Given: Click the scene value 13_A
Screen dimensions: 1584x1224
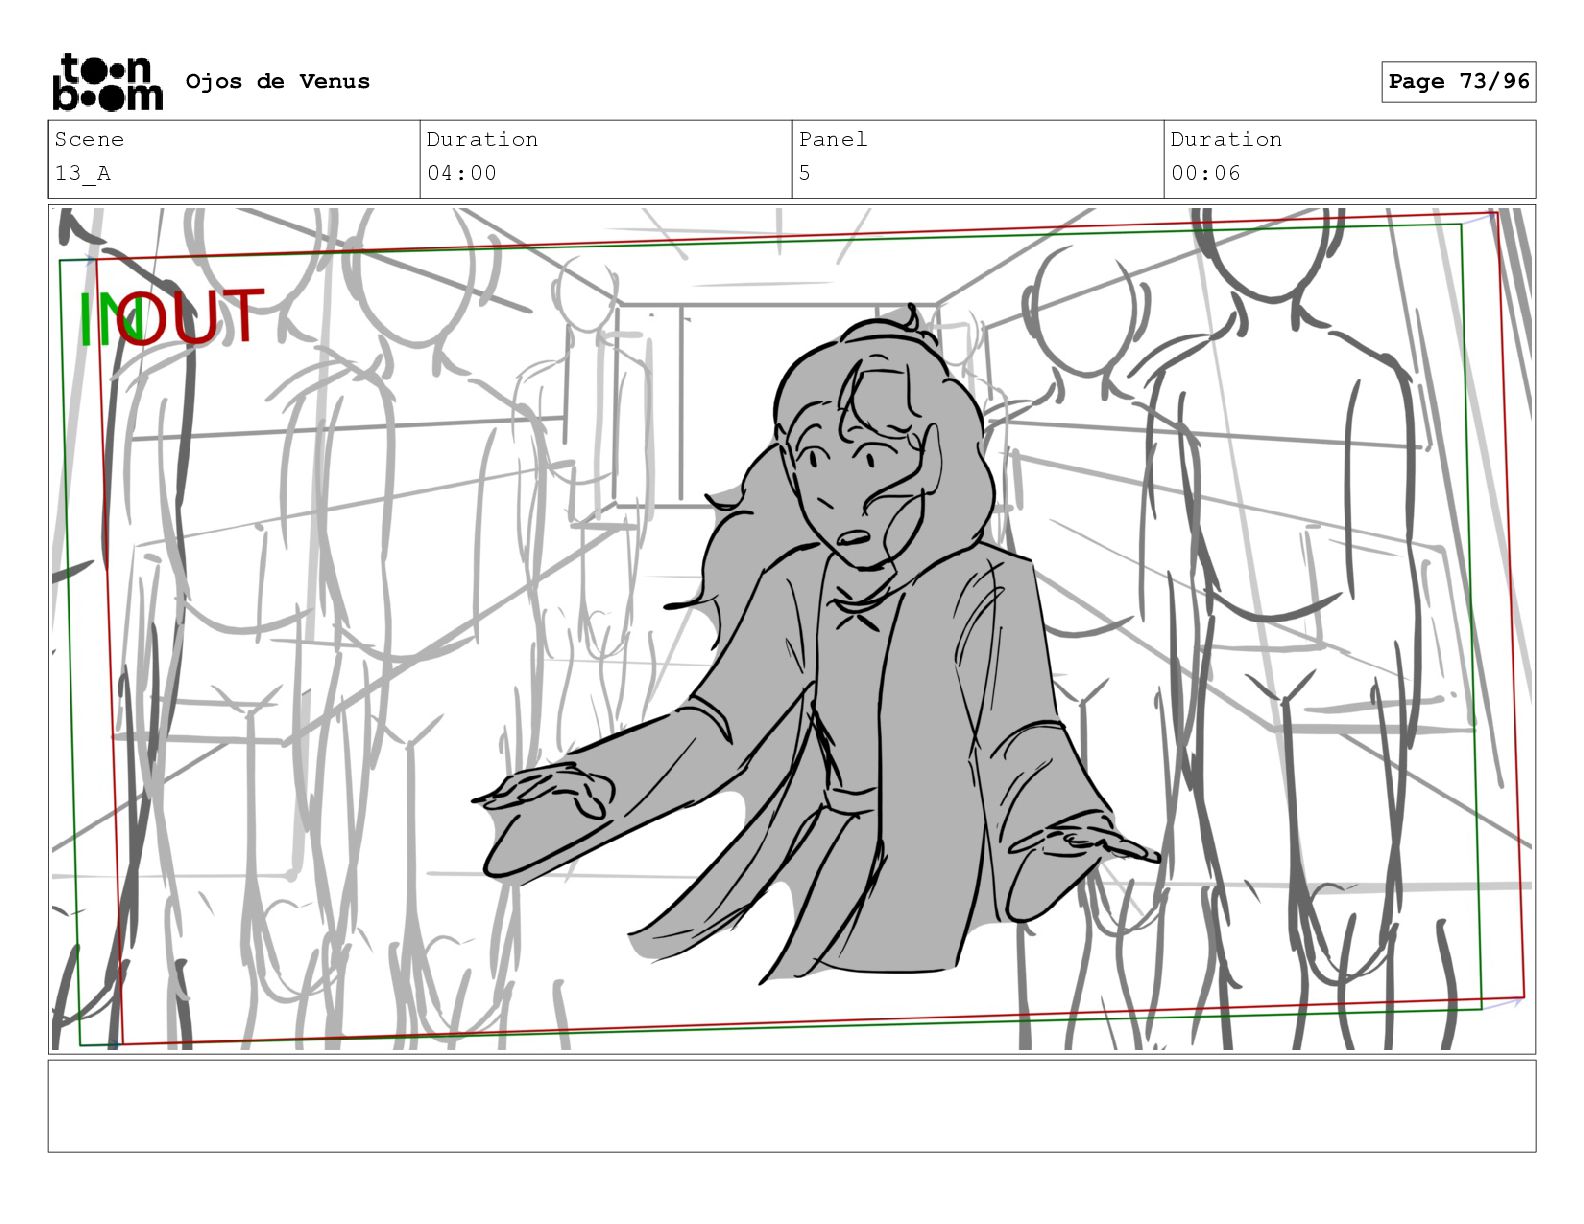Looking at the screenshot, I should coord(82,174).
